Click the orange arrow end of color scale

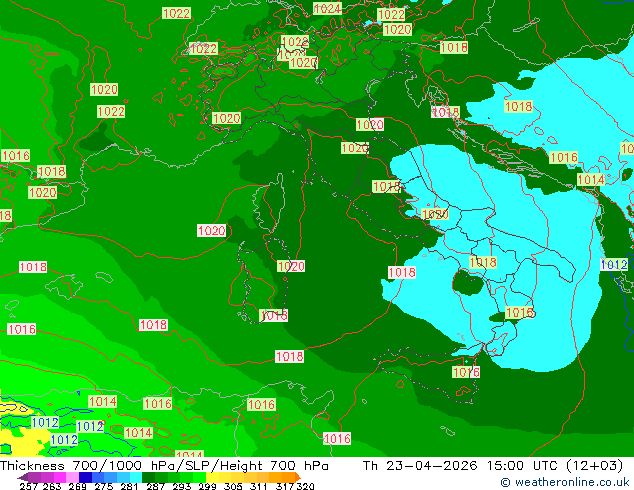click(298, 477)
